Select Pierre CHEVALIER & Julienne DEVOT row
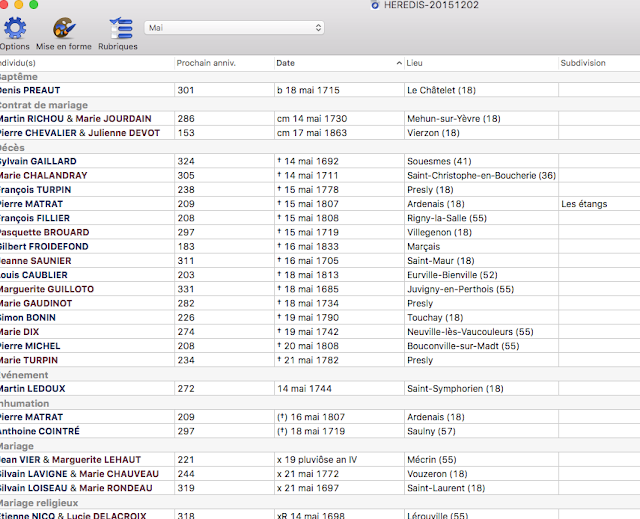The height and width of the screenshot is (519, 640). click(320, 133)
